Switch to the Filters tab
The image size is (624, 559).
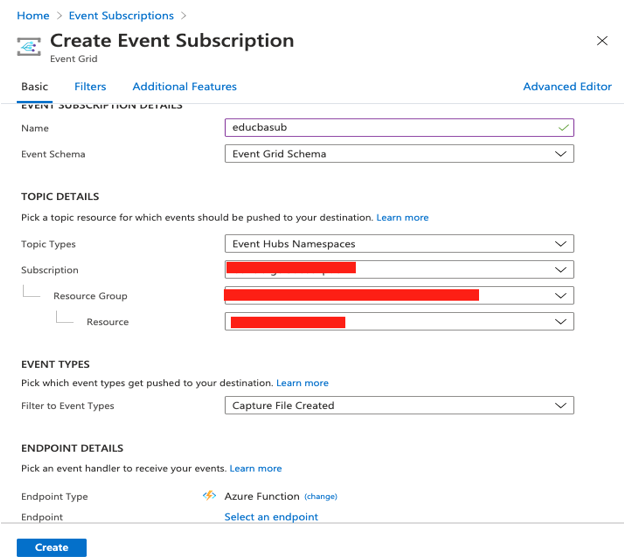pos(90,87)
